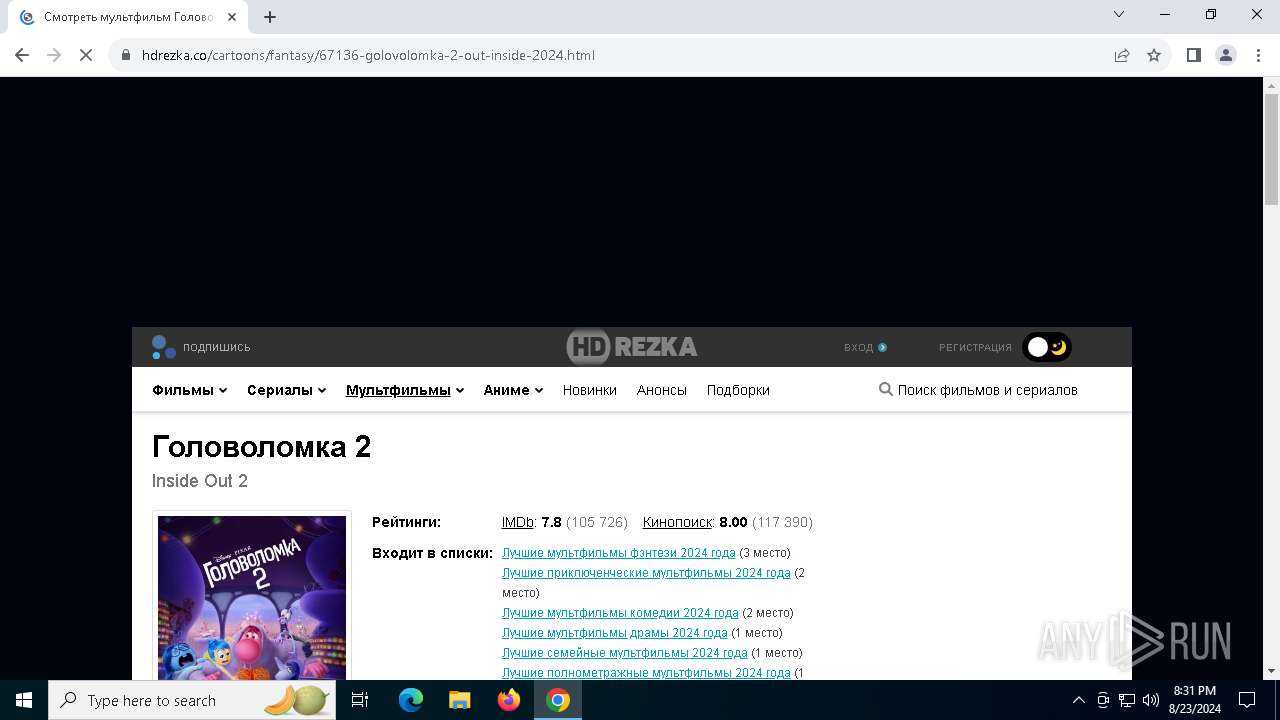Toggle the day/night theme switch

click(x=1047, y=347)
